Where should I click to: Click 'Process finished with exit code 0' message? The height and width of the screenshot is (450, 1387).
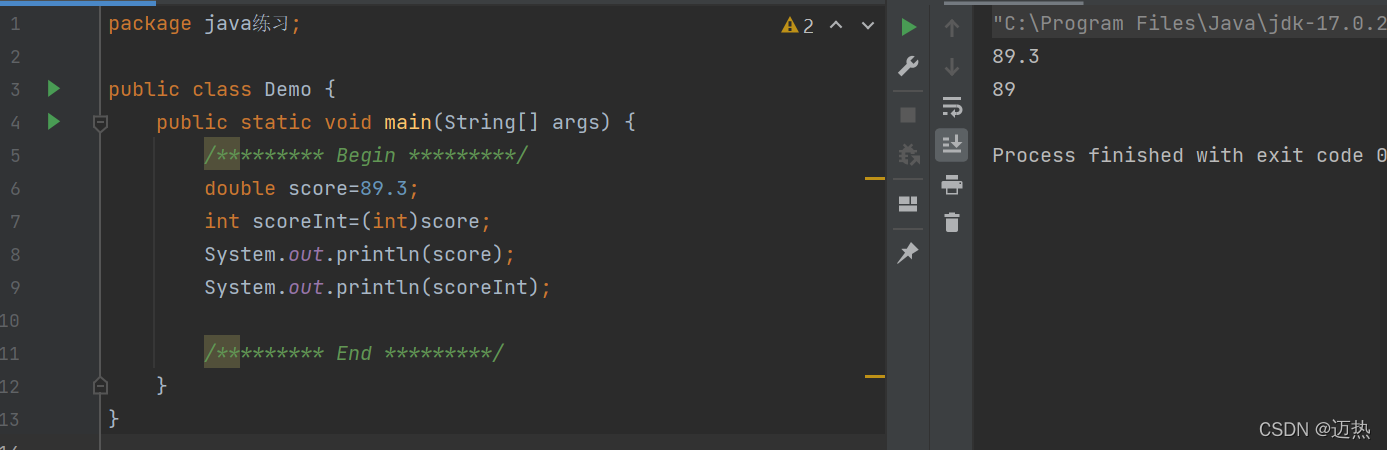pos(1189,155)
